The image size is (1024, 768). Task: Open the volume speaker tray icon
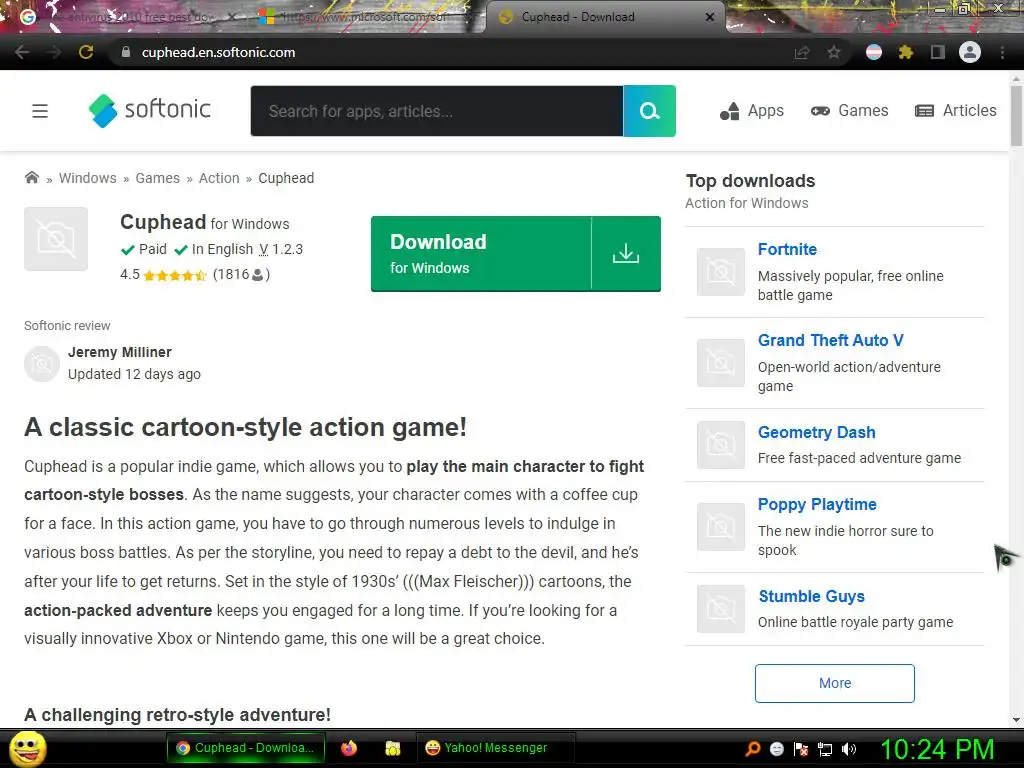(849, 749)
